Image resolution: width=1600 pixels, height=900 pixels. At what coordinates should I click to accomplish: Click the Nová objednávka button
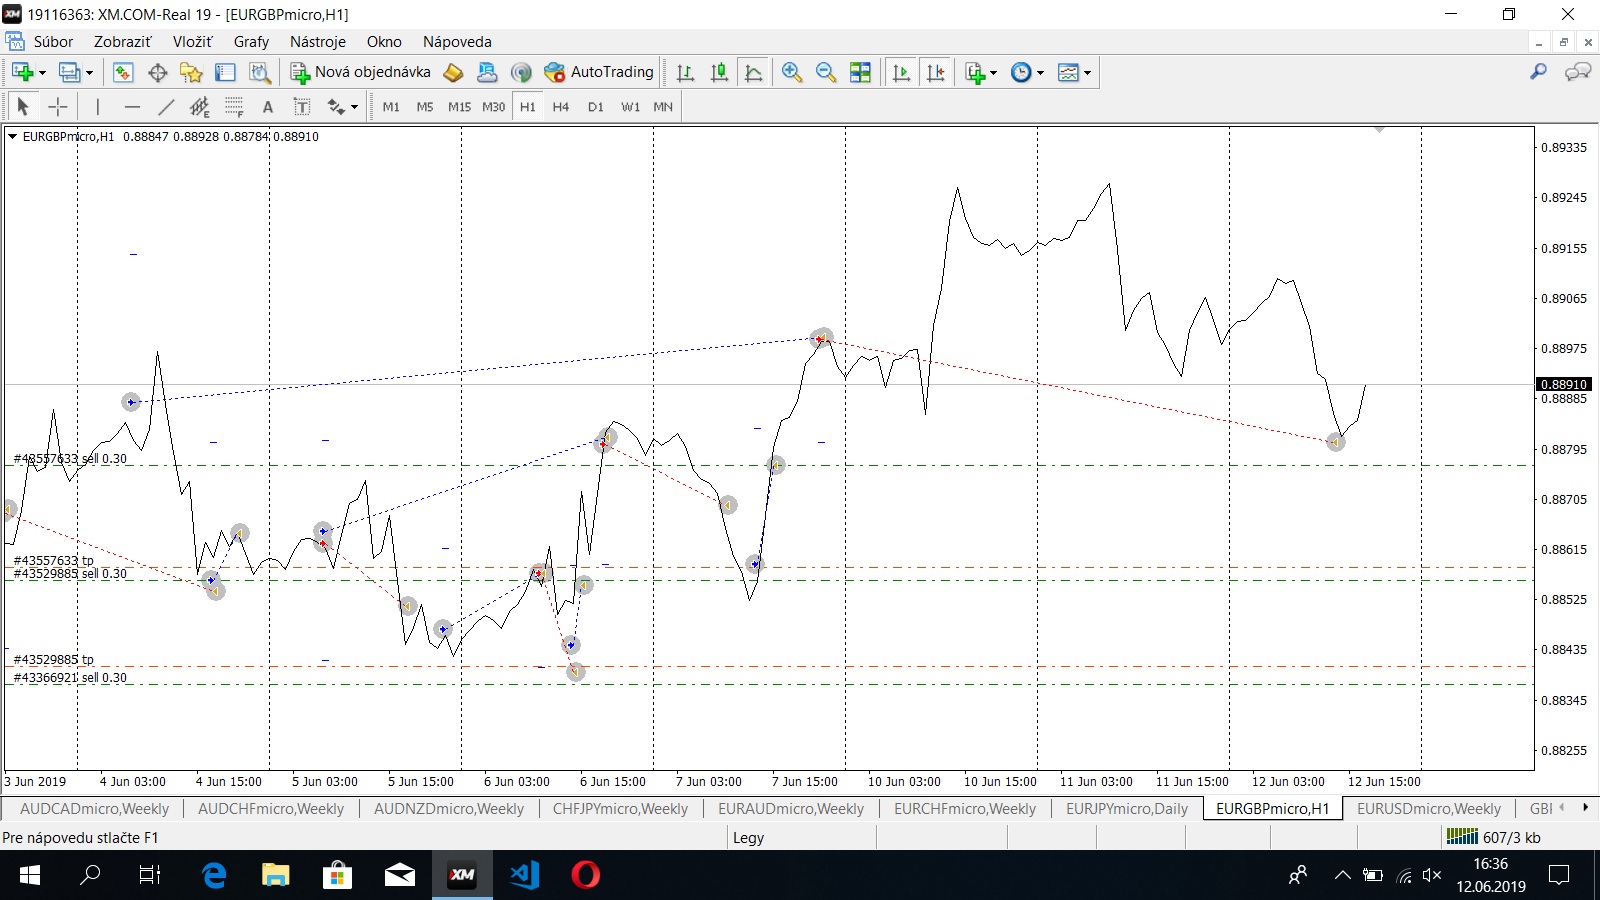[360, 72]
